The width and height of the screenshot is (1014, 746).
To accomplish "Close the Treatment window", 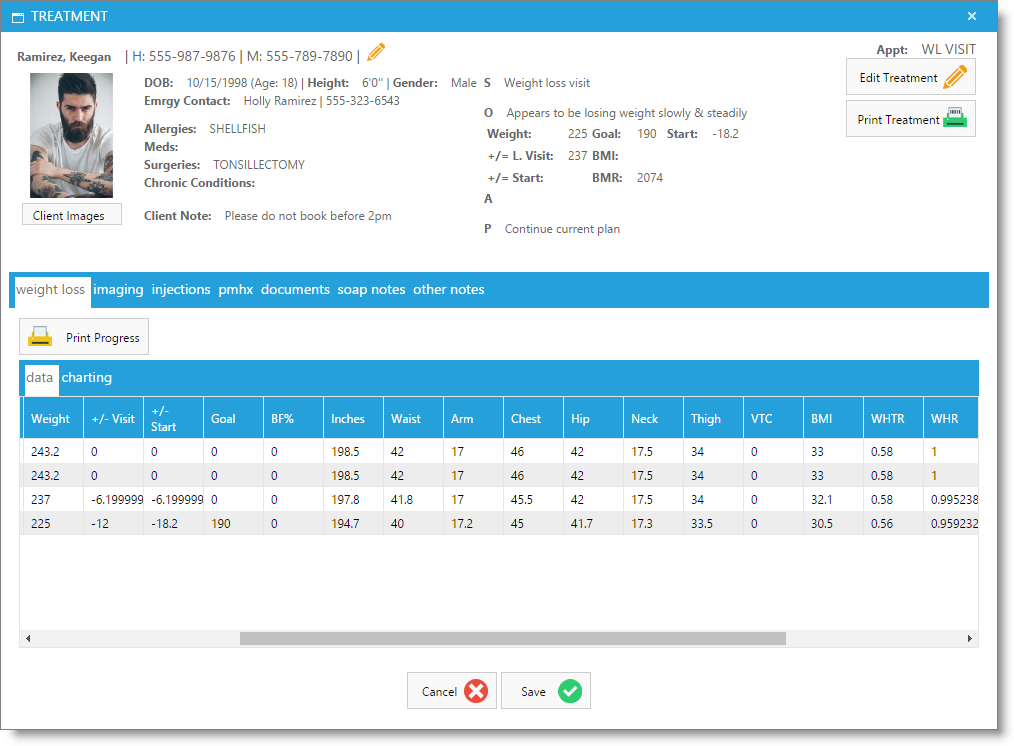I will (972, 16).
